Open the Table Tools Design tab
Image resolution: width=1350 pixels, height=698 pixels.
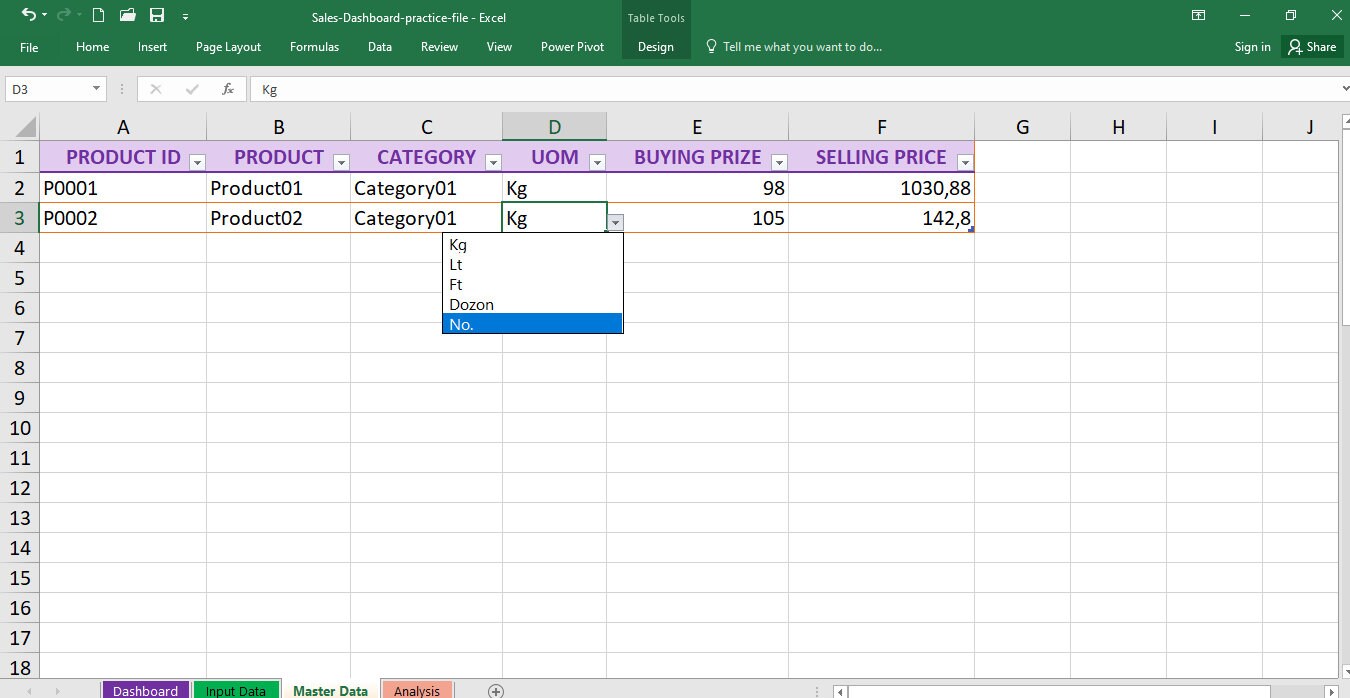click(655, 46)
